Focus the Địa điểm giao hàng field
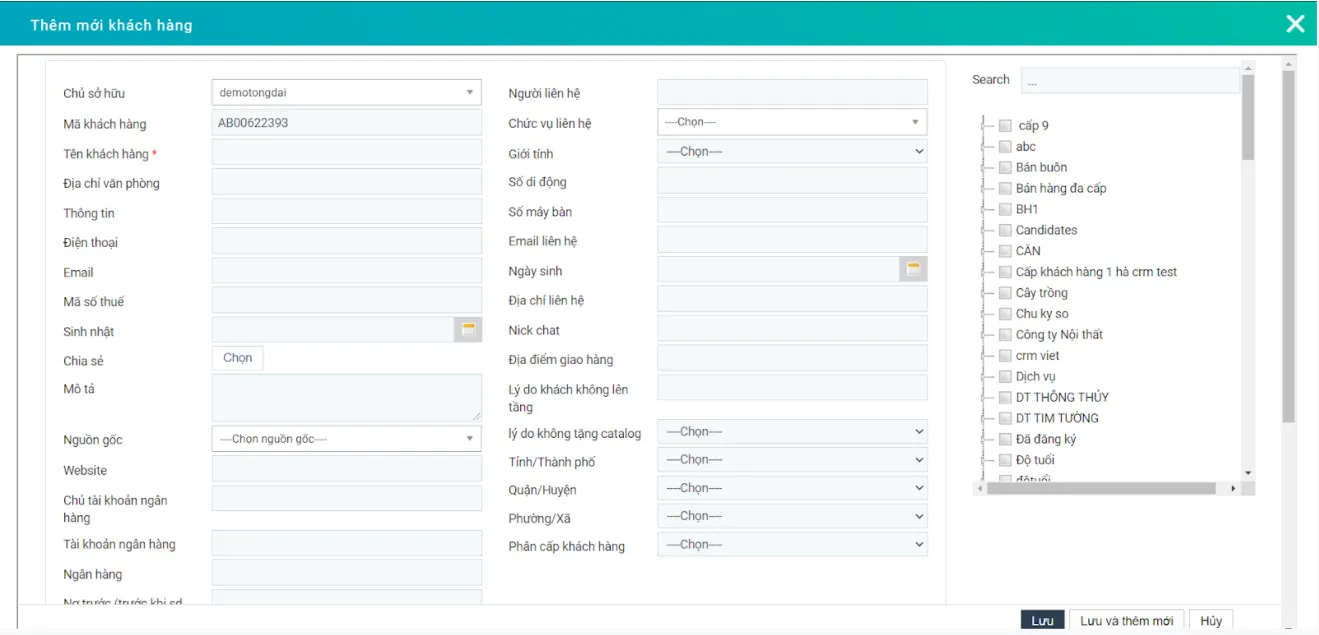Screen dimensions: 1319x635 tap(792, 358)
